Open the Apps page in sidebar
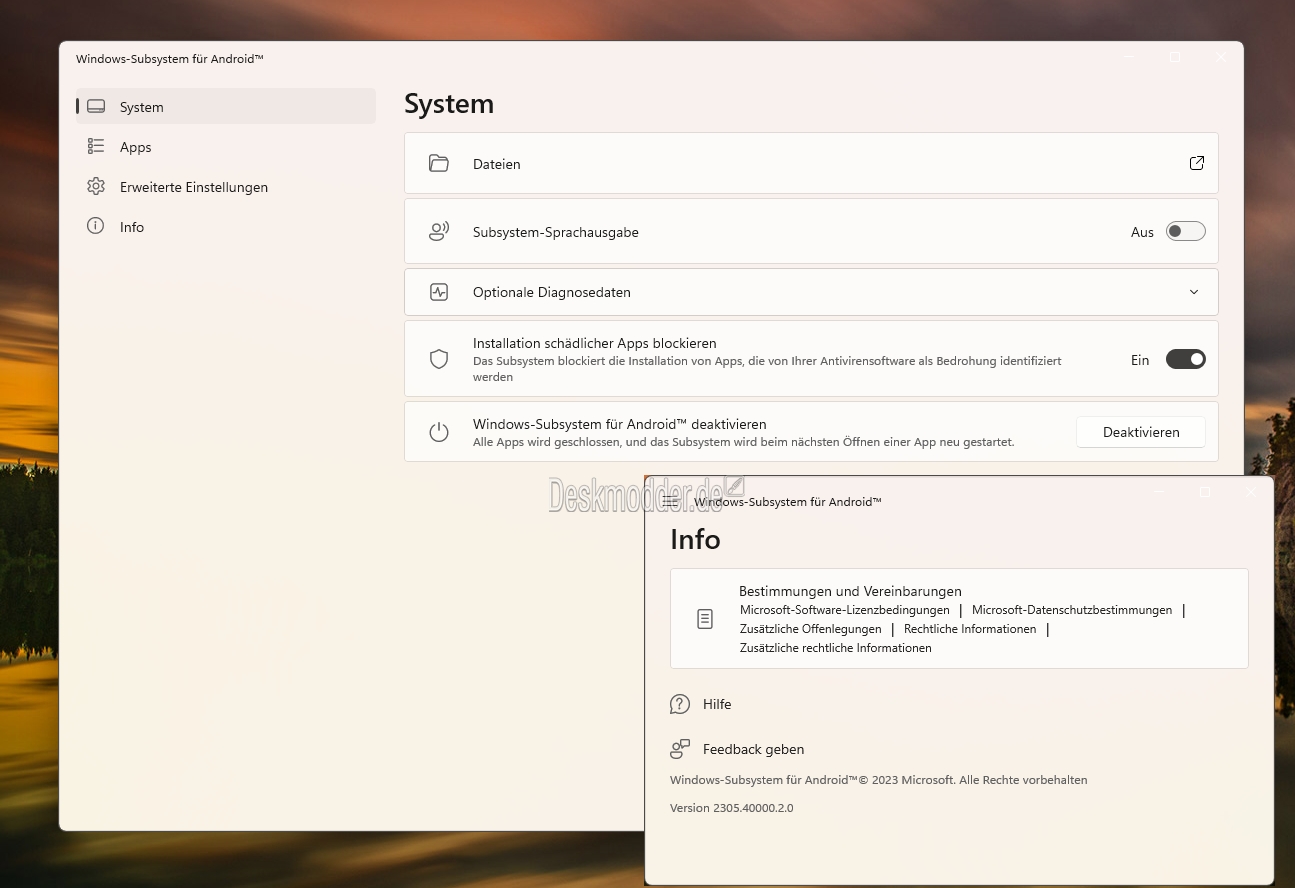The height and width of the screenshot is (888, 1295). [x=226, y=147]
